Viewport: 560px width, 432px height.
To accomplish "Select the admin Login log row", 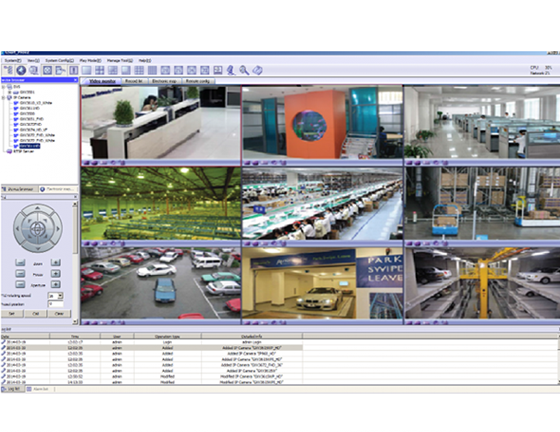I will (x=152, y=342).
